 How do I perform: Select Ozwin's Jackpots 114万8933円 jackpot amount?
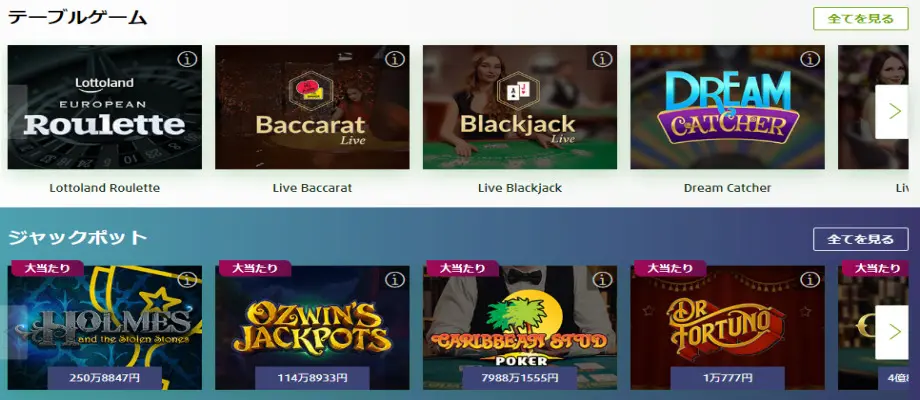[x=312, y=378]
